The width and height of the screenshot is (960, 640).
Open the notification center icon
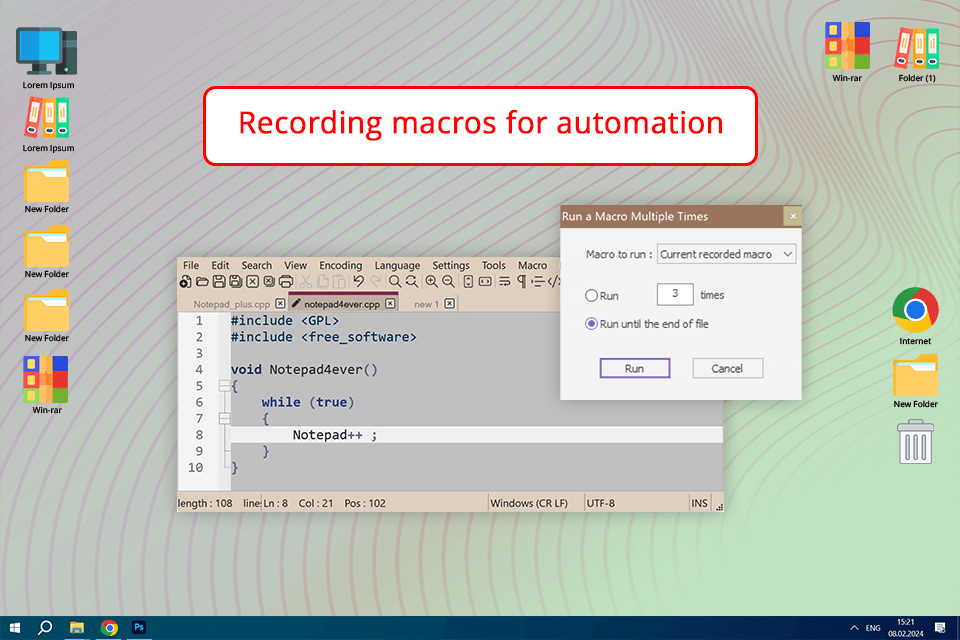[940, 628]
